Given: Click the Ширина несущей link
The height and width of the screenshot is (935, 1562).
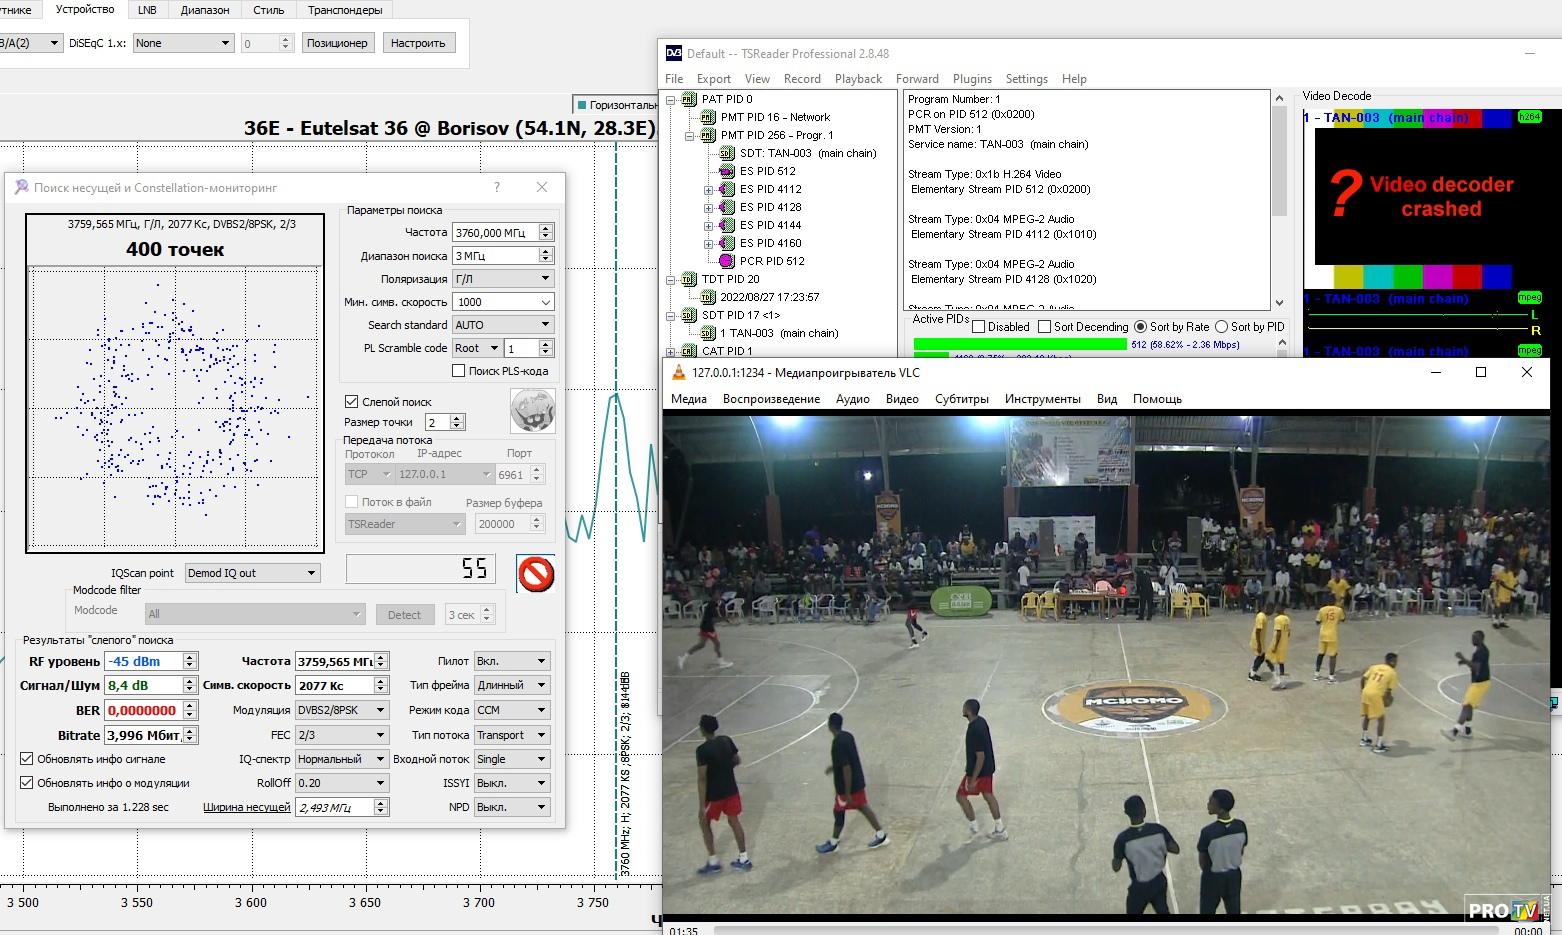Looking at the screenshot, I should (246, 807).
